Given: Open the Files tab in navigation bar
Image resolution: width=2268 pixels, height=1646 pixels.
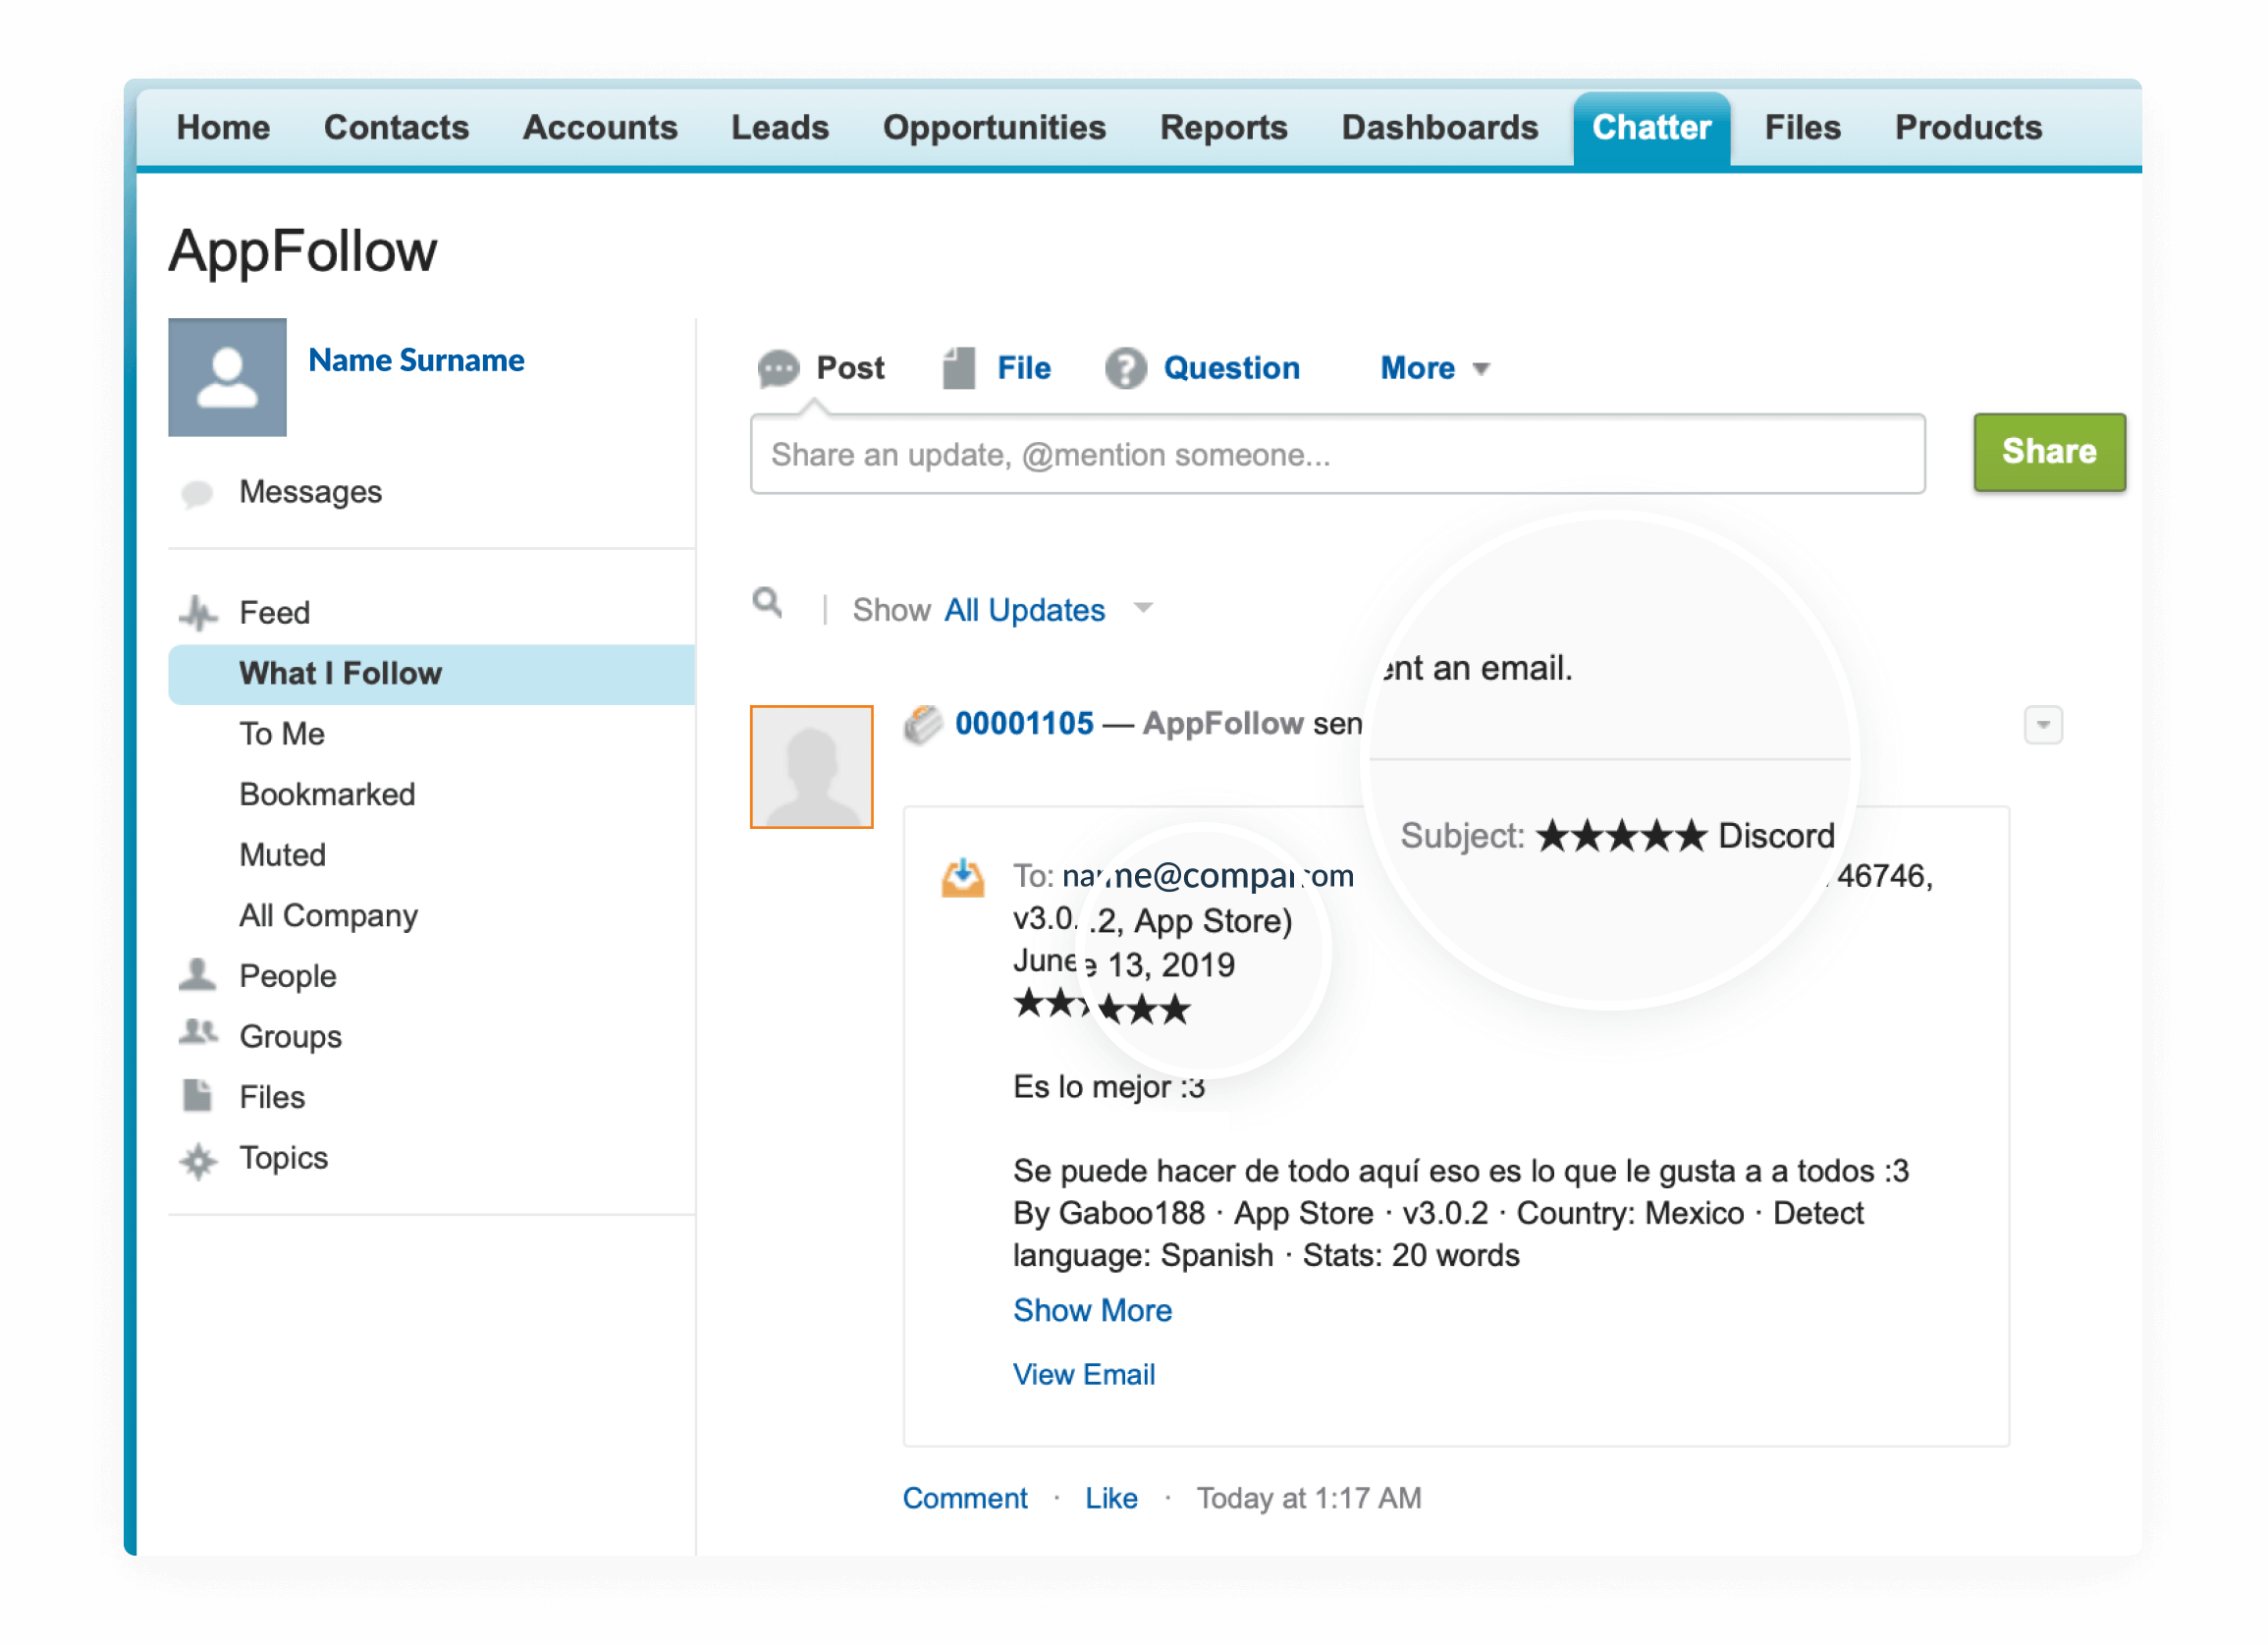Looking at the screenshot, I should tap(1802, 128).
